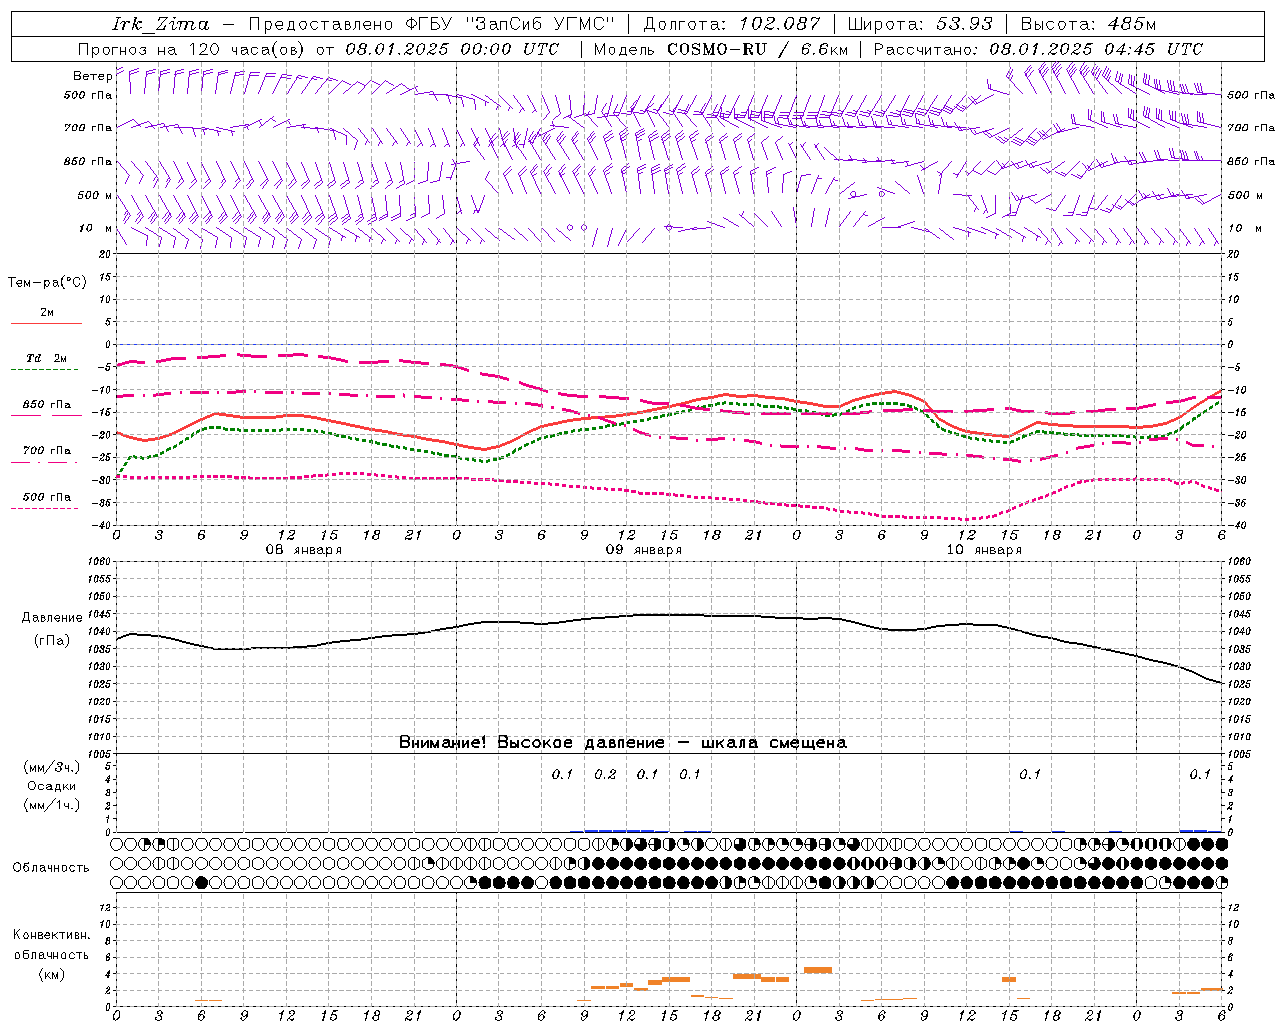Click the 10 января date label
The height and width of the screenshot is (1024, 1280).
(983, 550)
